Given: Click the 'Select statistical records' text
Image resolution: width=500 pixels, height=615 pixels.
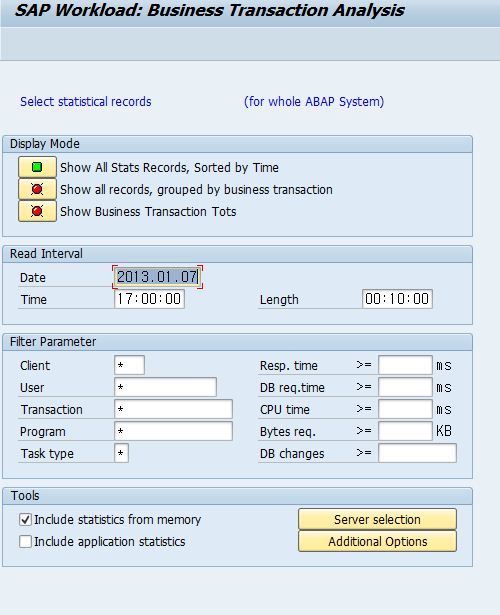Looking at the screenshot, I should pos(85,102).
